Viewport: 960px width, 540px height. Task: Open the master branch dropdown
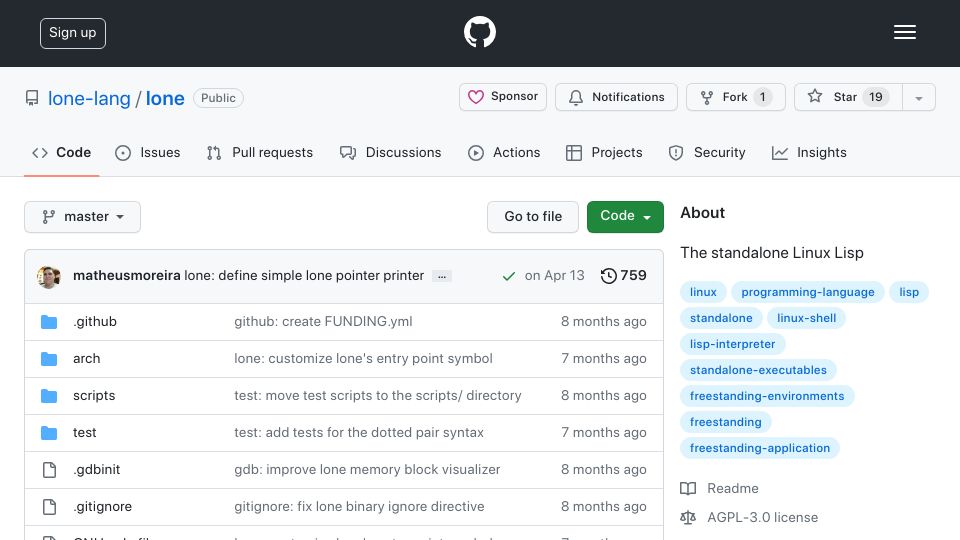83,217
